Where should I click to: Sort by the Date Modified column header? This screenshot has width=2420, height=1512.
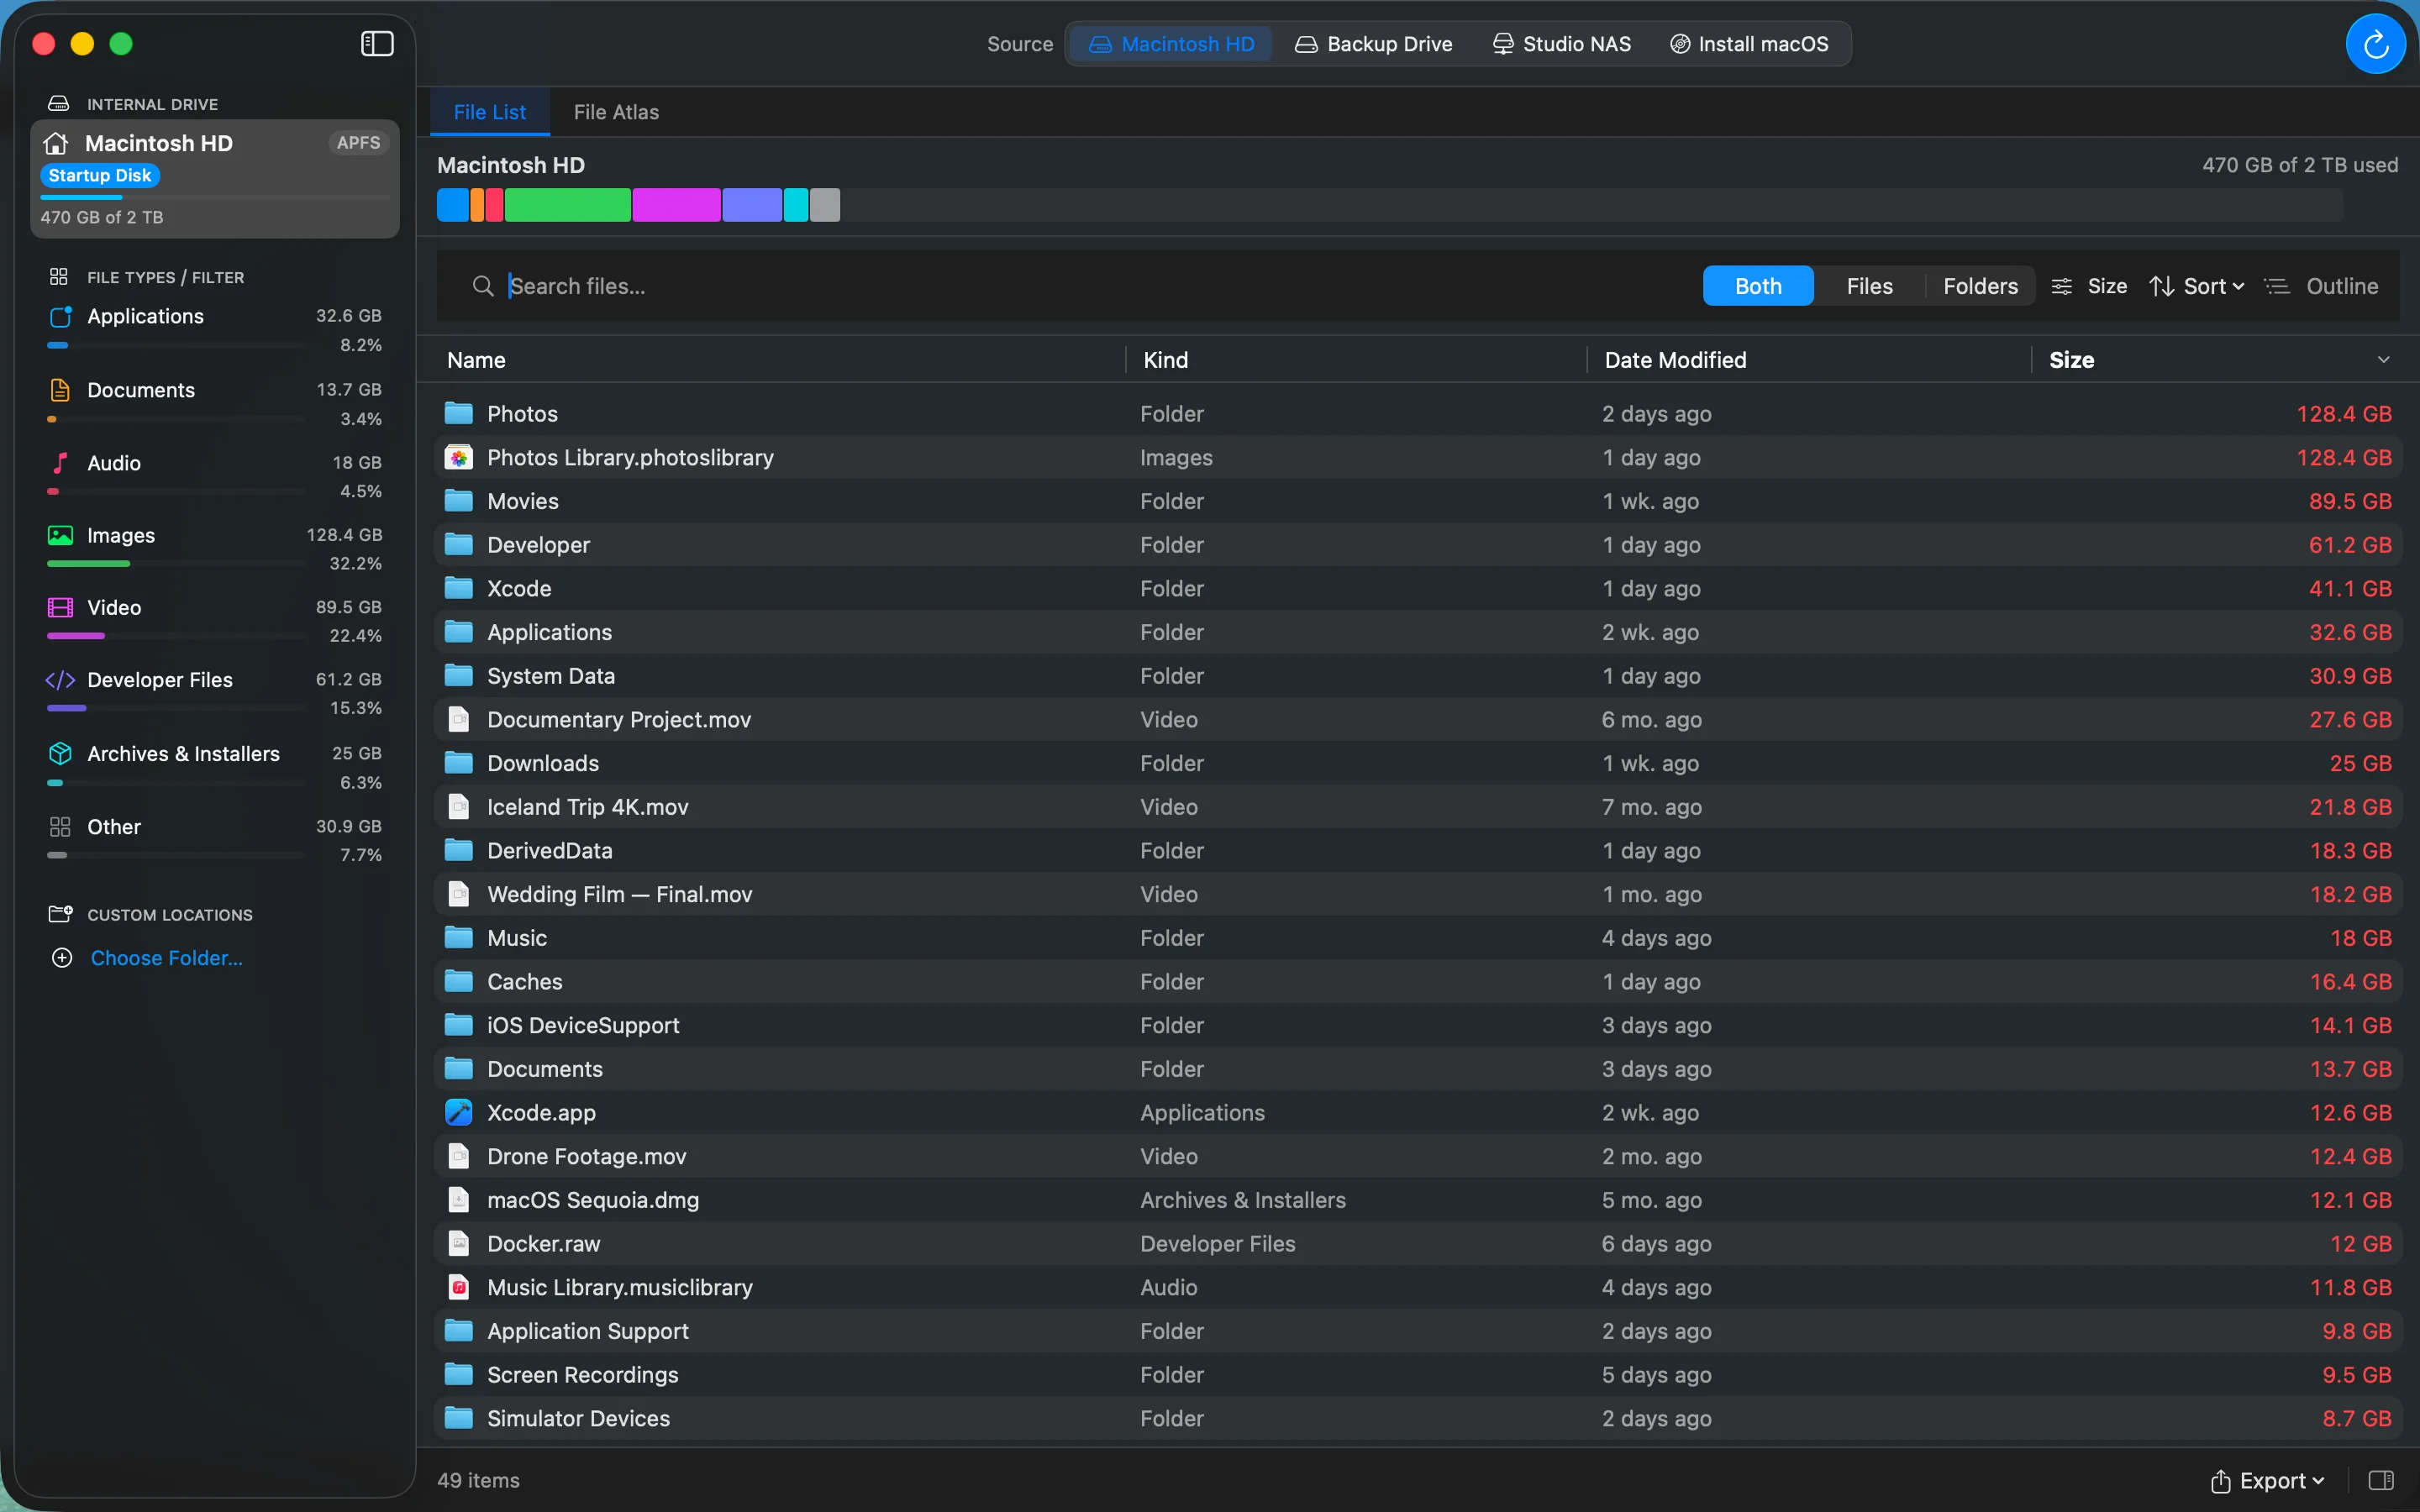coord(1675,360)
